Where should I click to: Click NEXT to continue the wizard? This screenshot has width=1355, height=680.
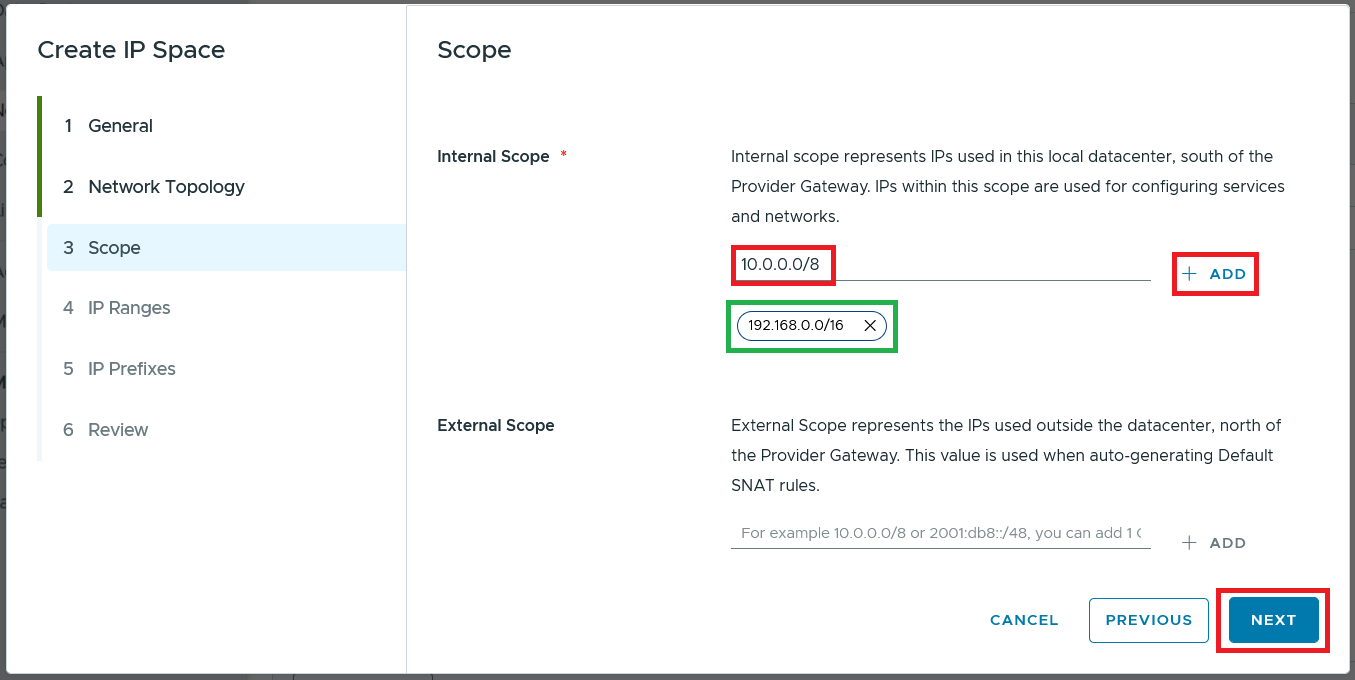[1273, 620]
